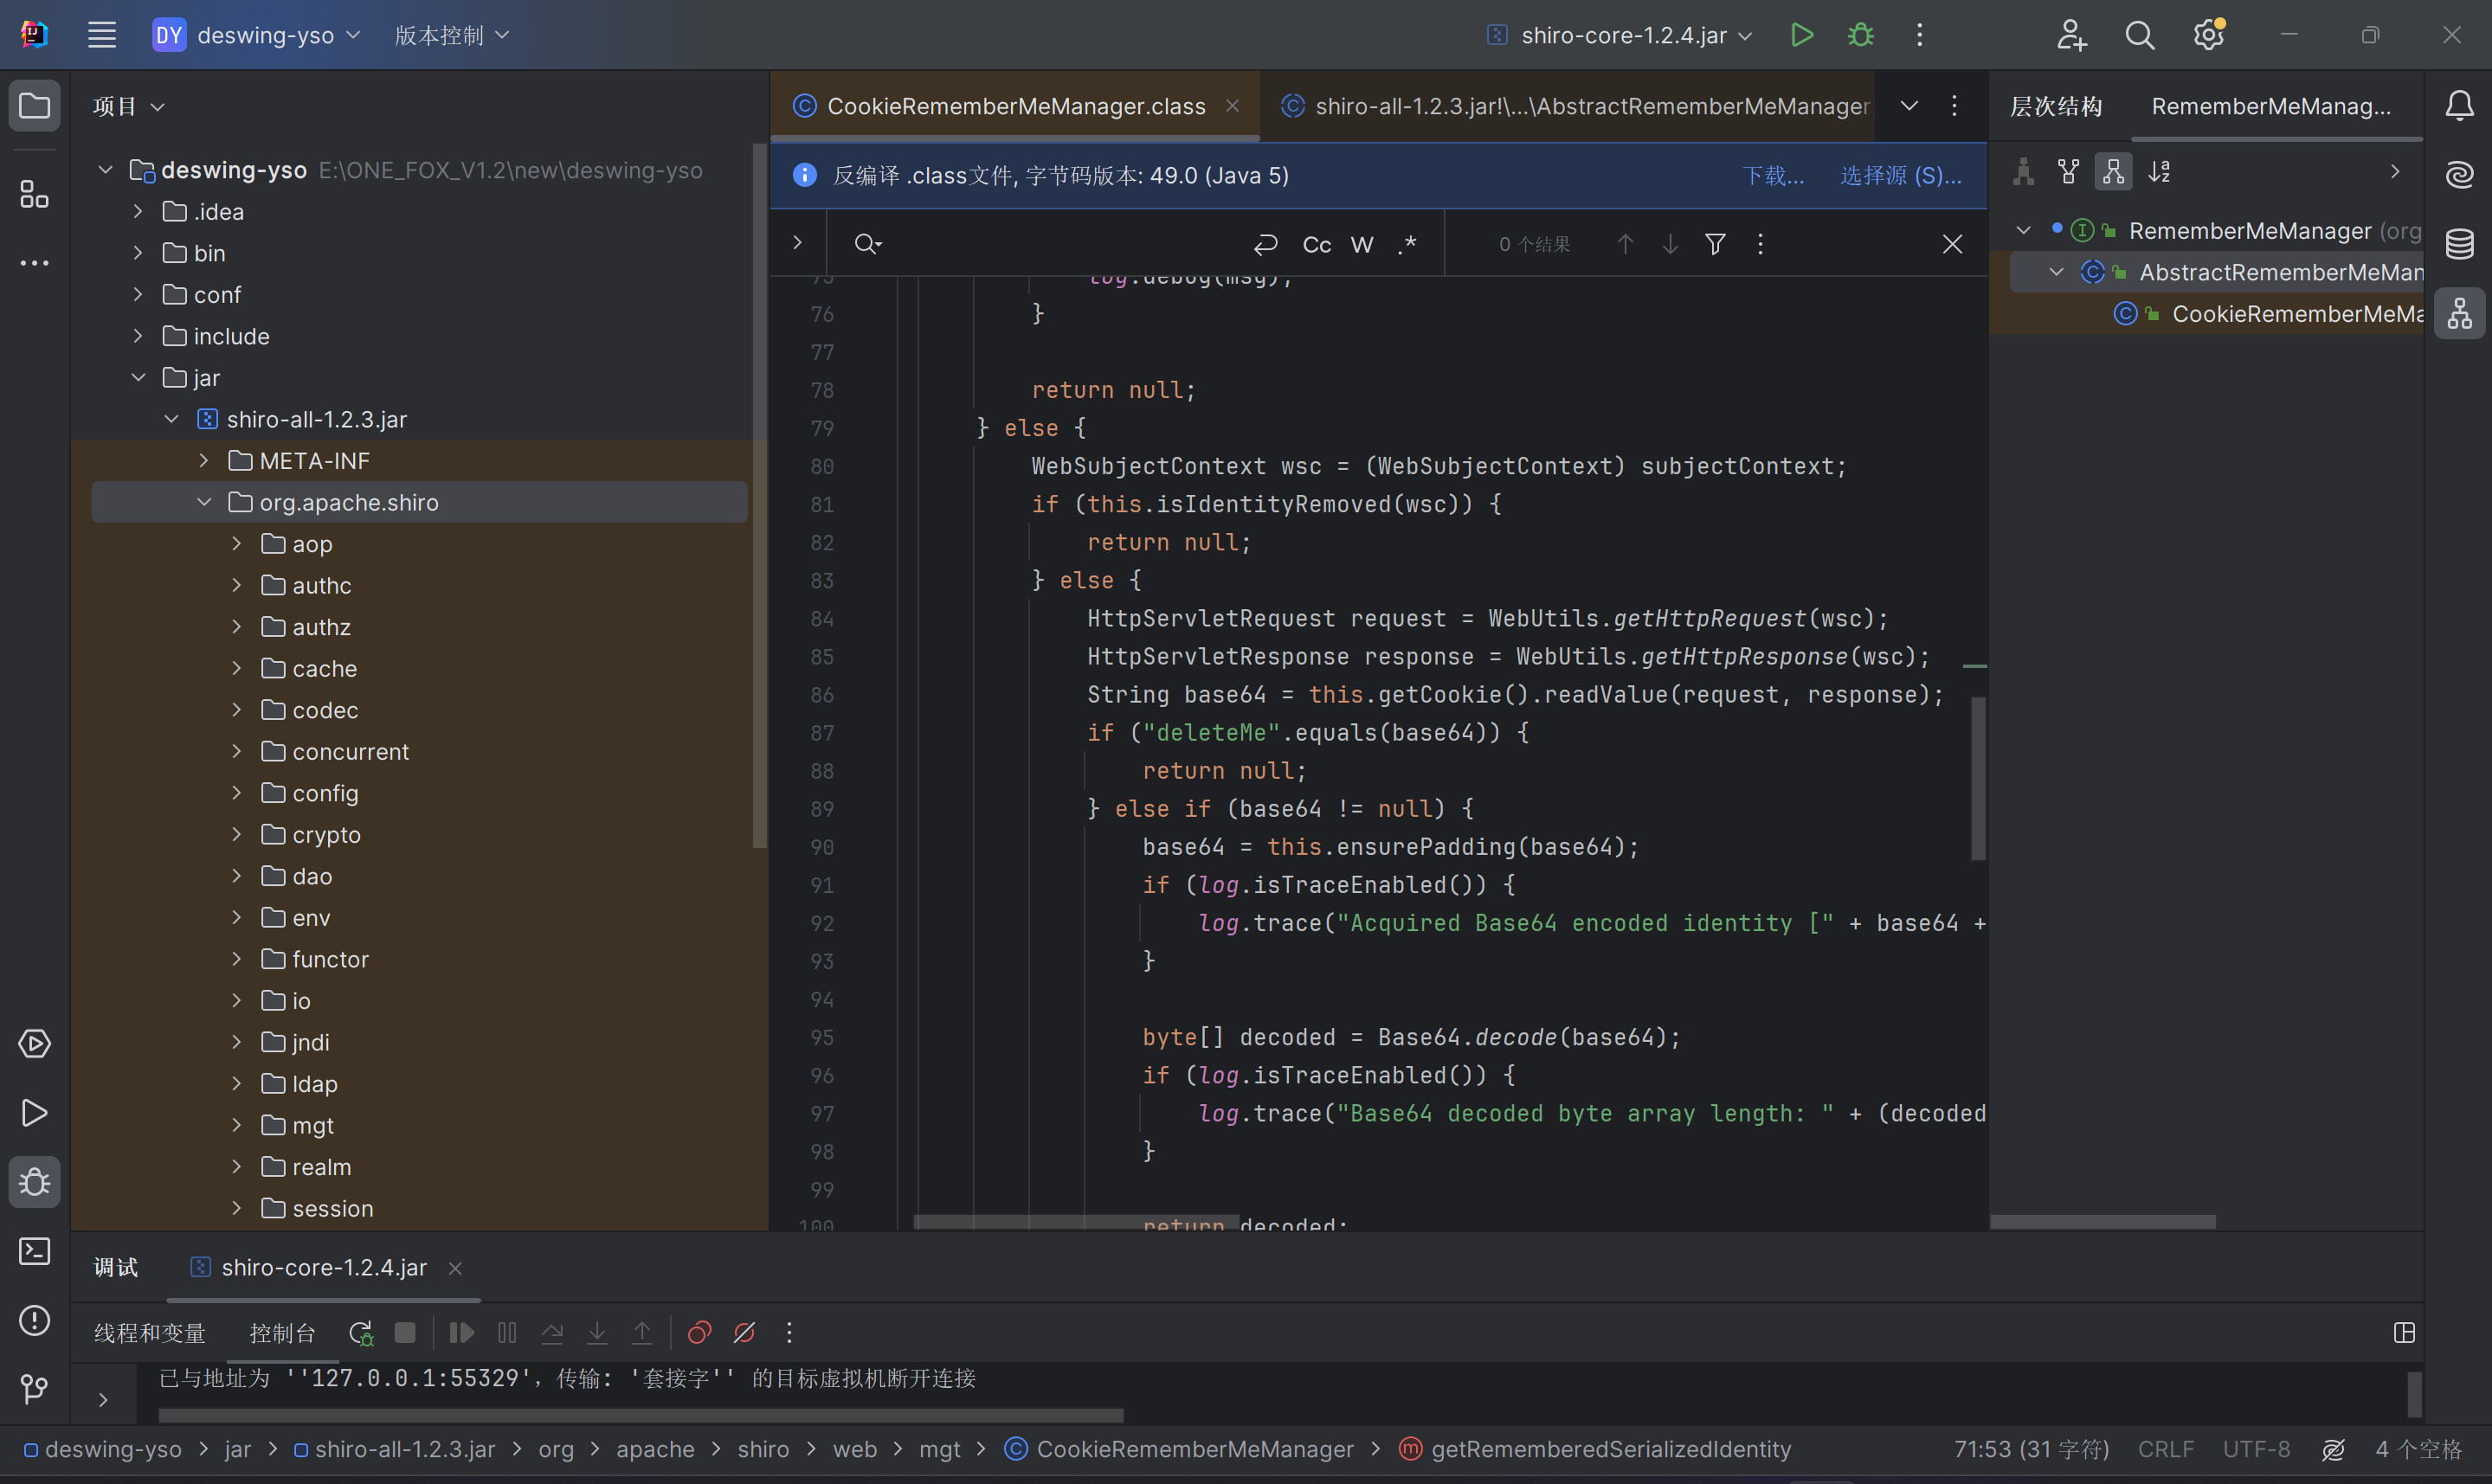Toggle match case Cc in search bar
Screen dimensions: 2492x1484
tap(1316, 244)
